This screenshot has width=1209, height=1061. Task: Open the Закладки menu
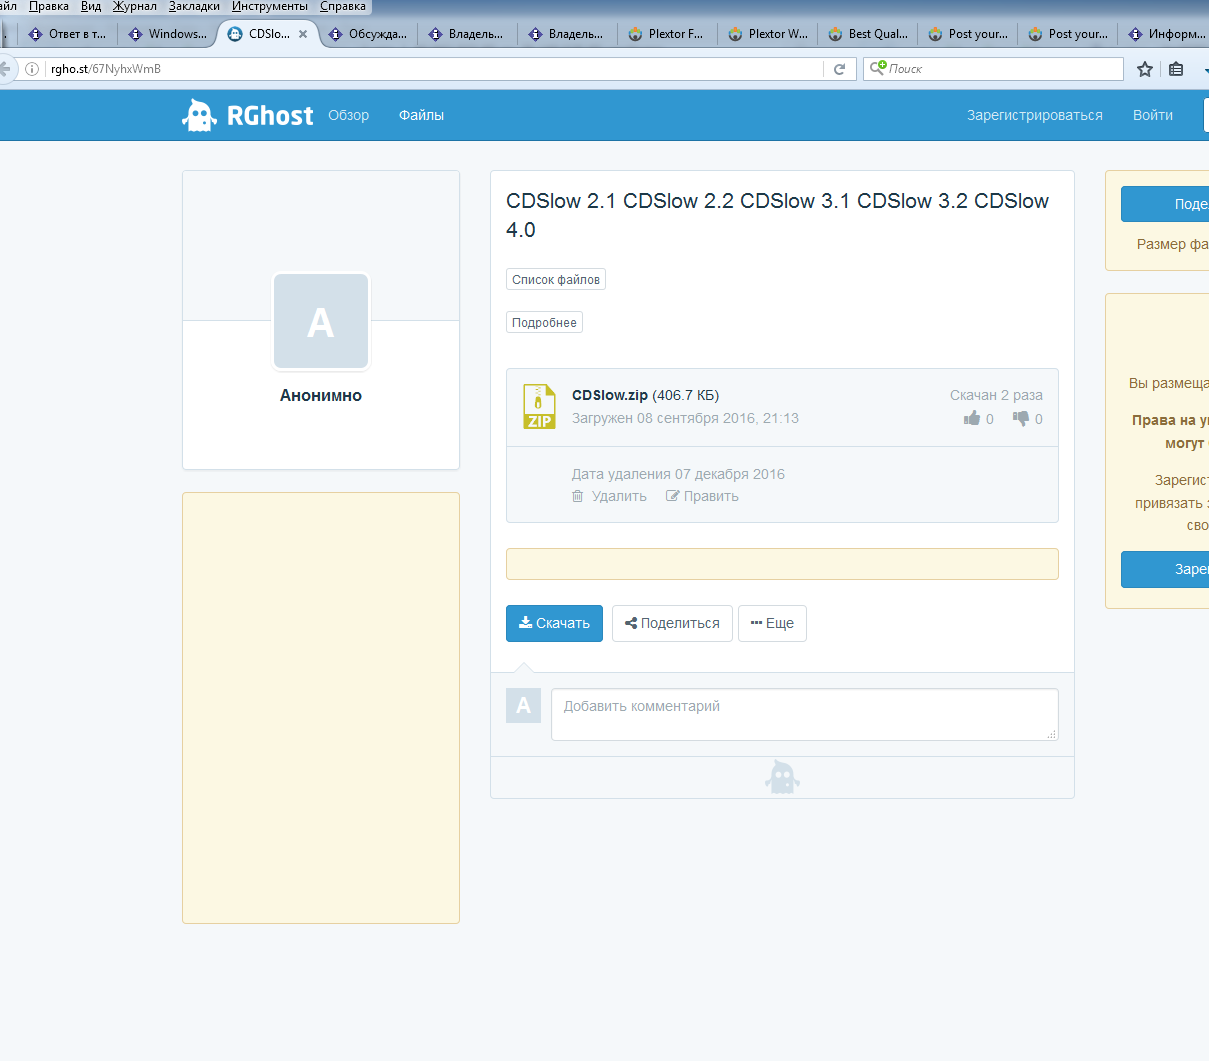click(194, 6)
